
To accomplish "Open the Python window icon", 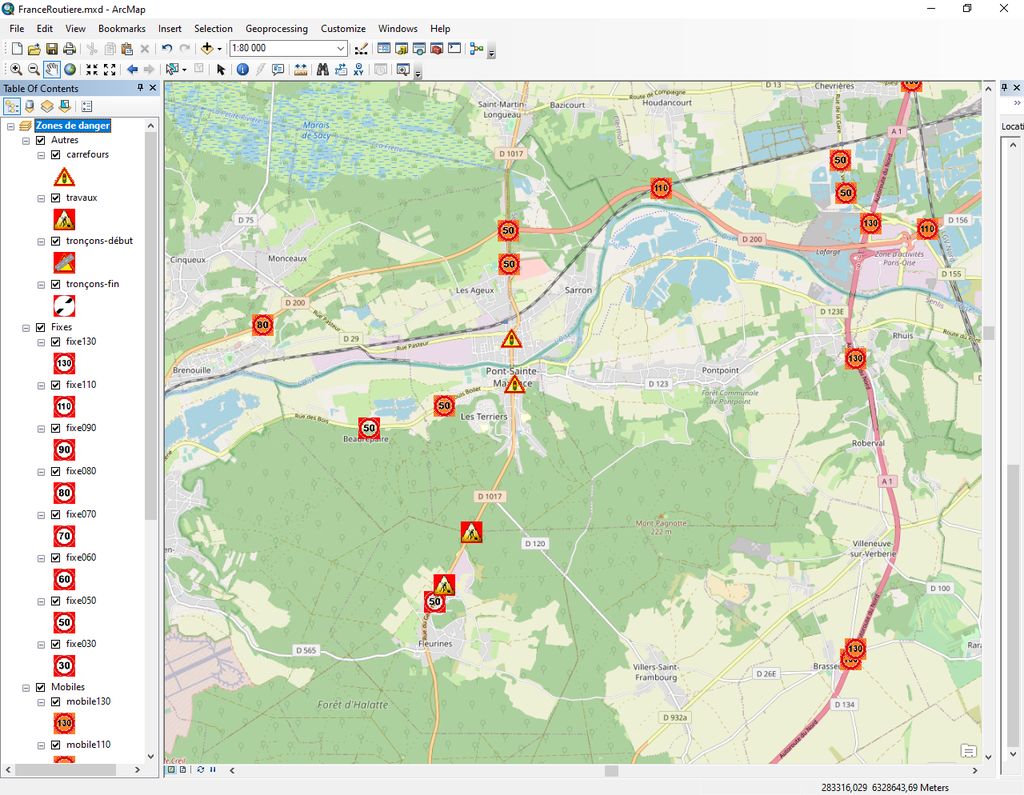I will point(455,48).
